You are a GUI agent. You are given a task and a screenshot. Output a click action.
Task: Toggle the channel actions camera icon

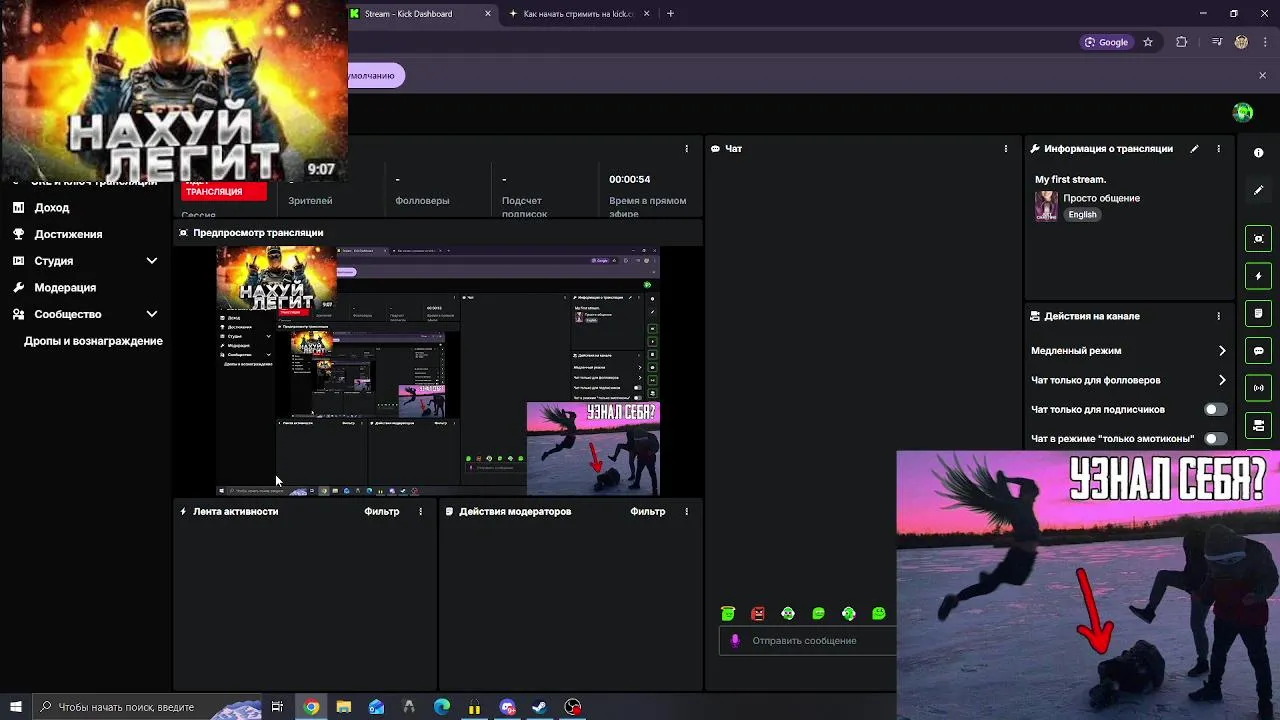[x=1258, y=426]
